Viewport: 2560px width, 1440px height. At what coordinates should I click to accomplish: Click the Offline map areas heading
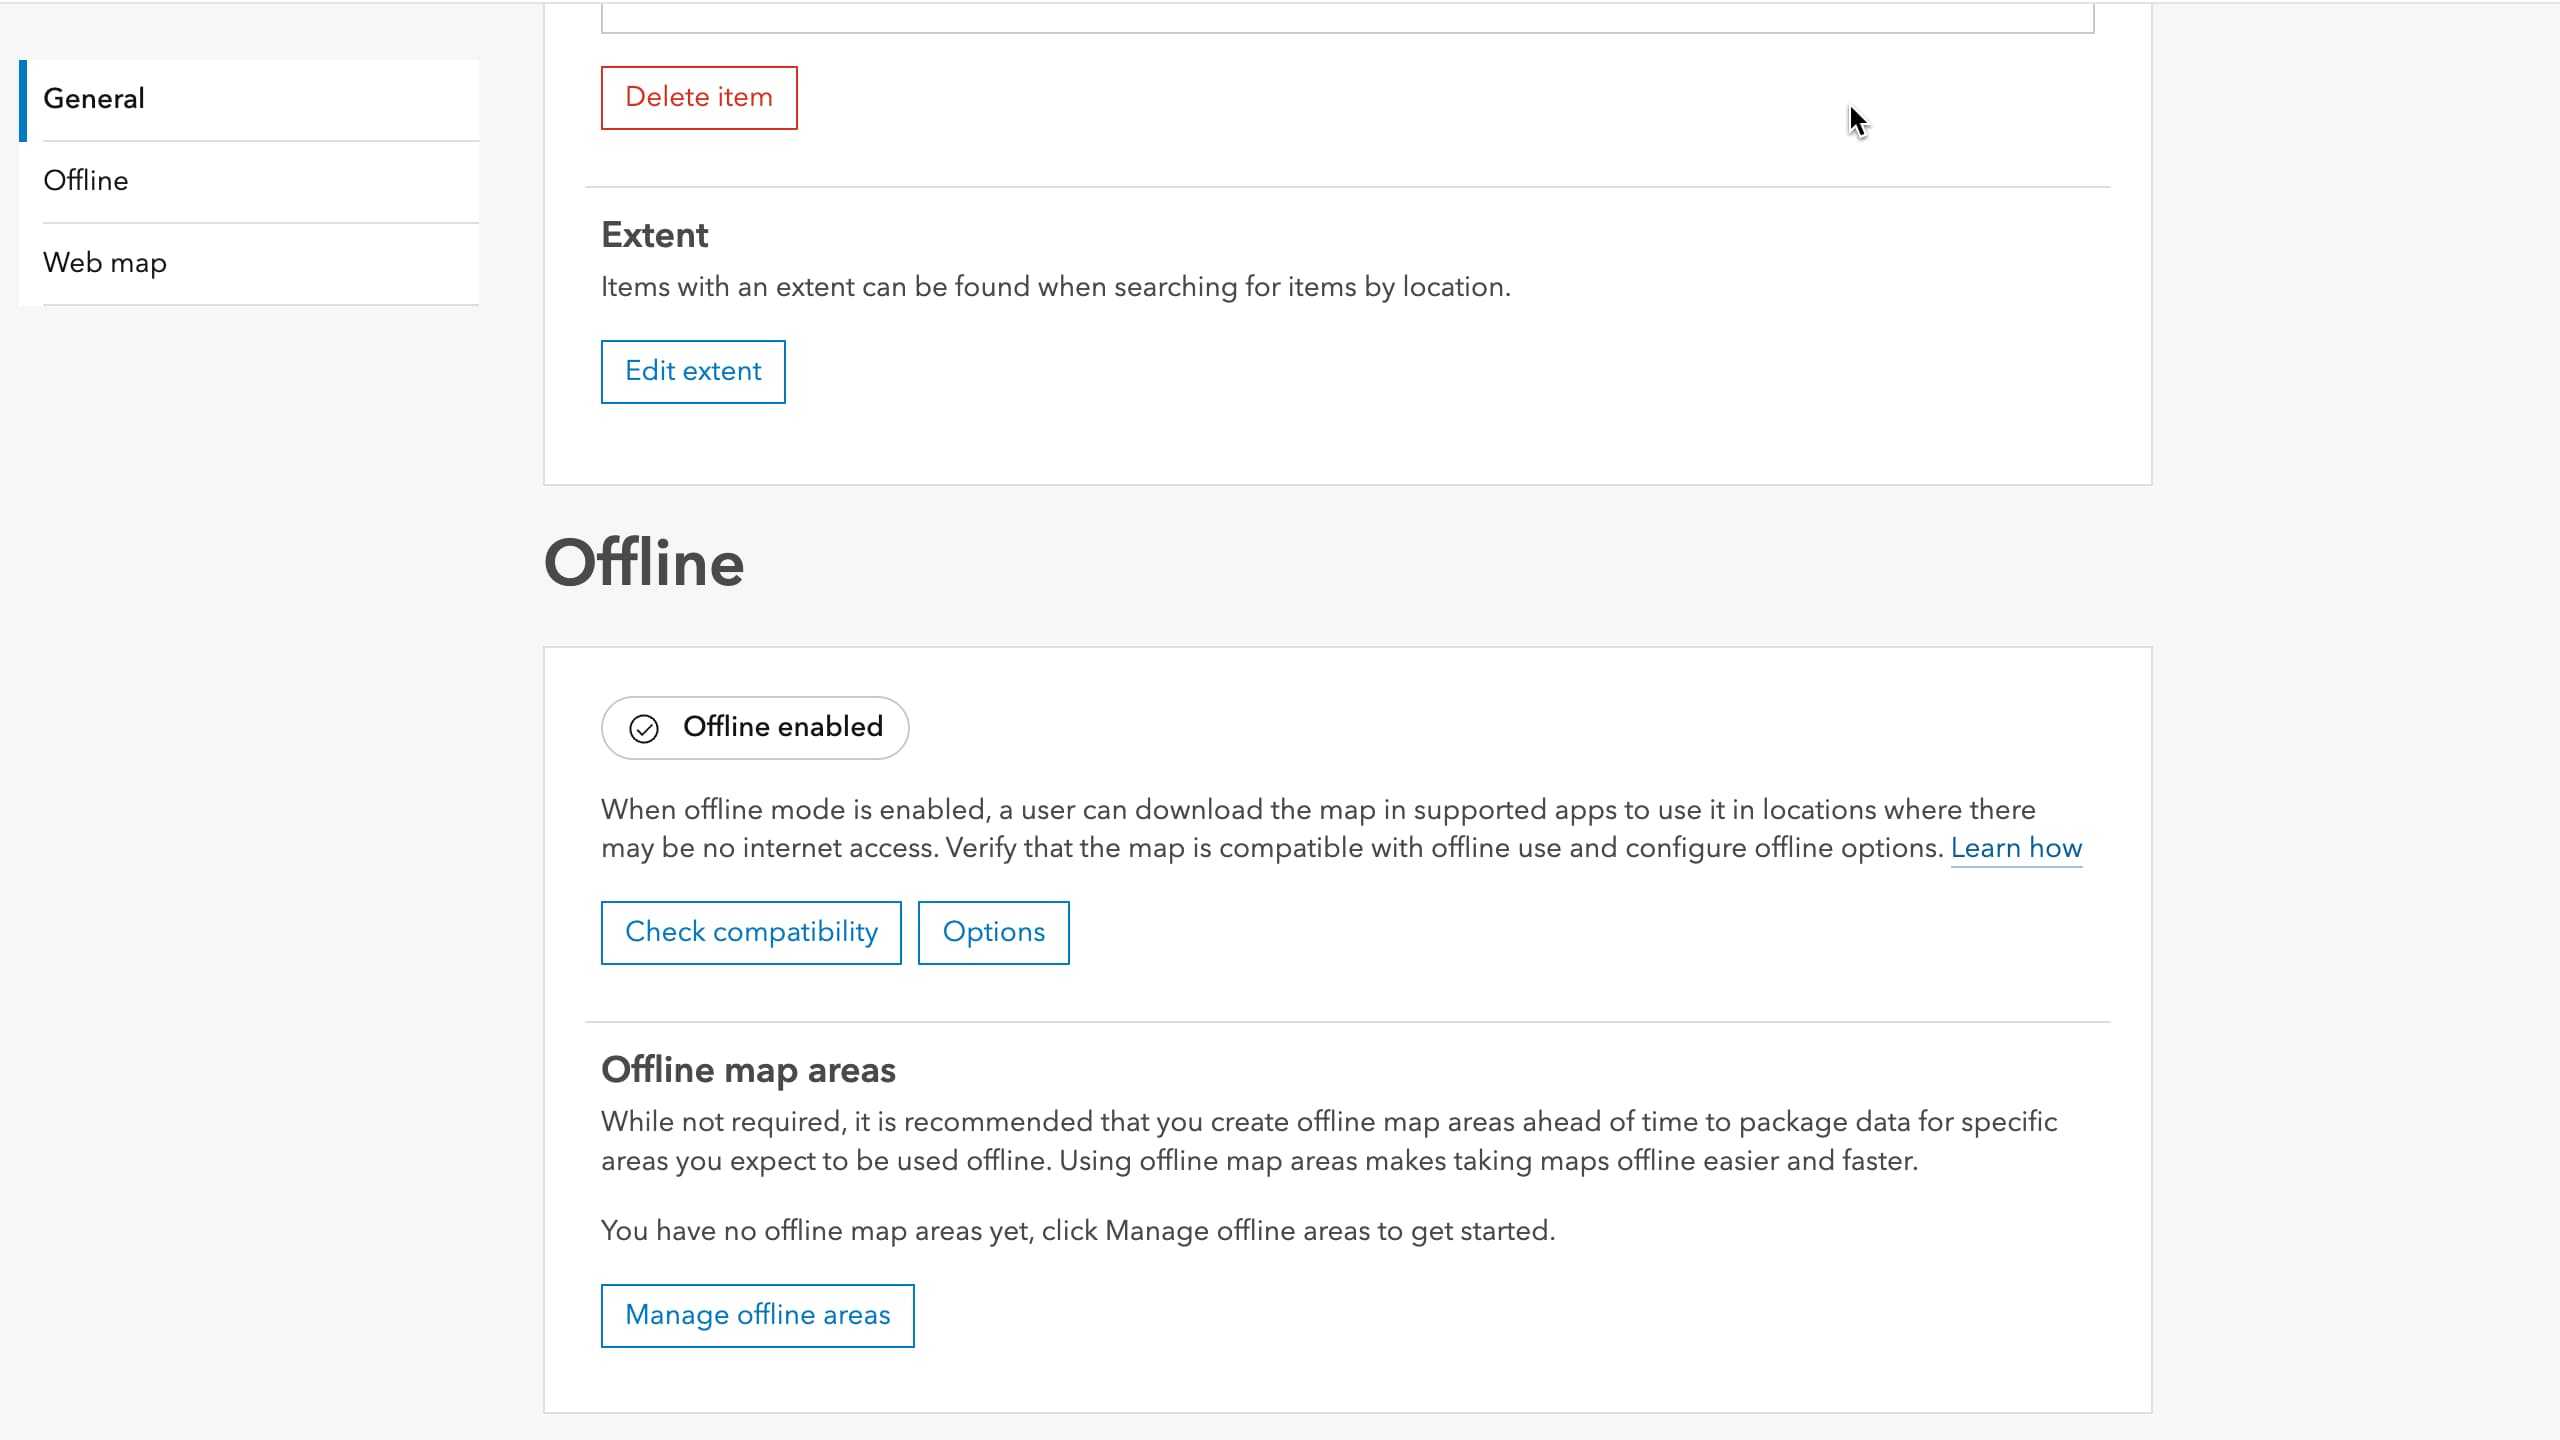pos(748,1069)
